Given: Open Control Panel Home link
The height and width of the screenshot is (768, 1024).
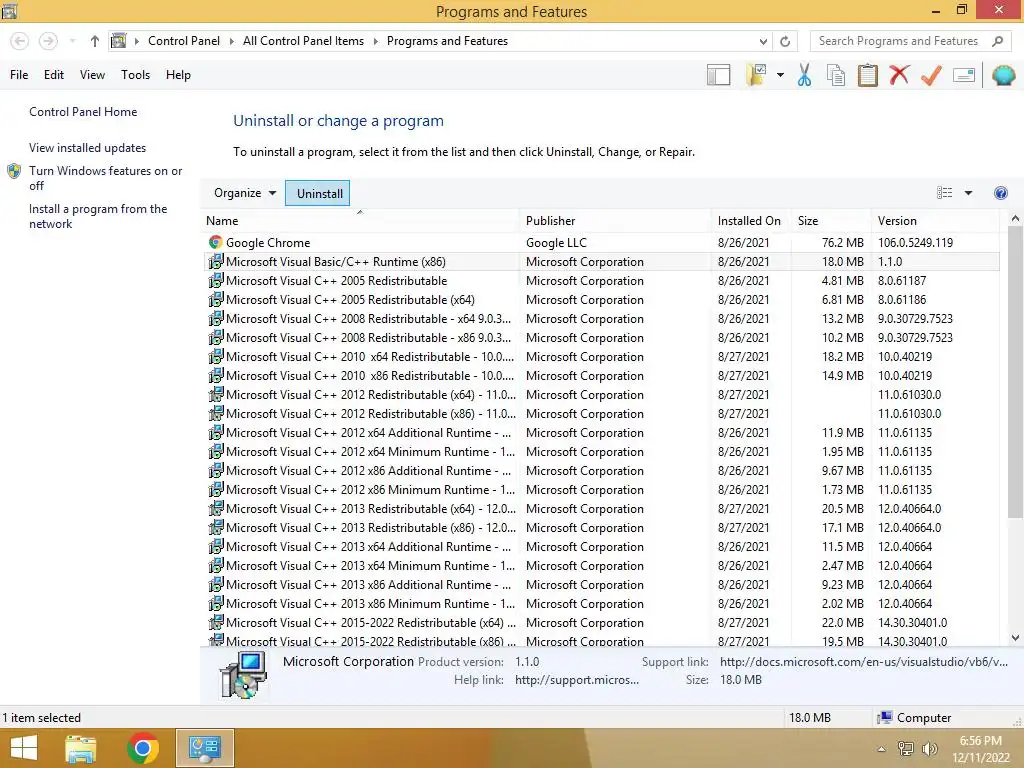Looking at the screenshot, I should (83, 112).
